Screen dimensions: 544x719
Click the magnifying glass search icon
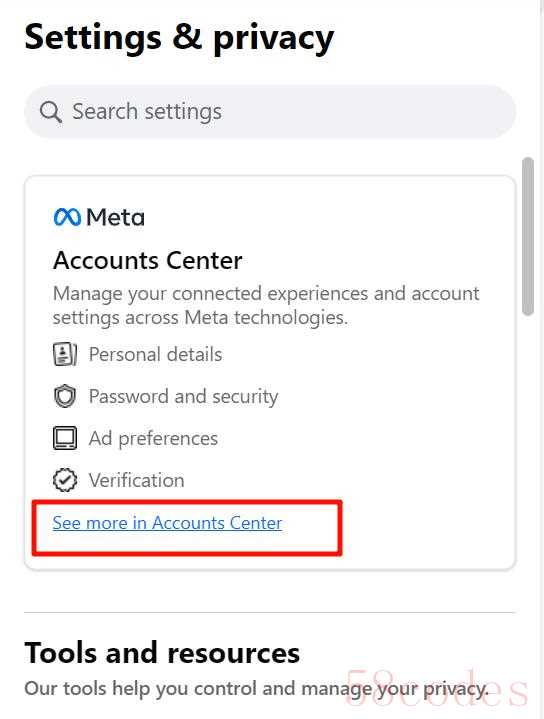(50, 112)
